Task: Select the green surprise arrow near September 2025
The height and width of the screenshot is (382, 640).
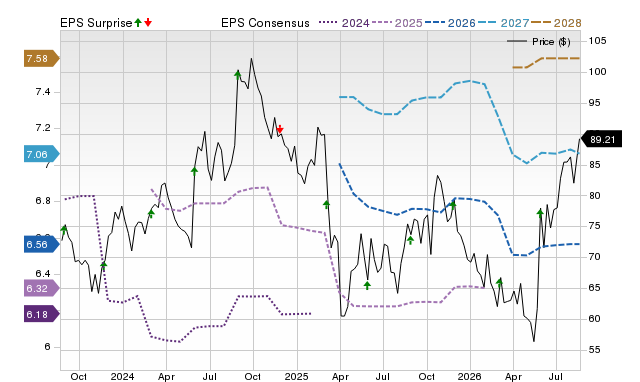Action: [x=411, y=240]
